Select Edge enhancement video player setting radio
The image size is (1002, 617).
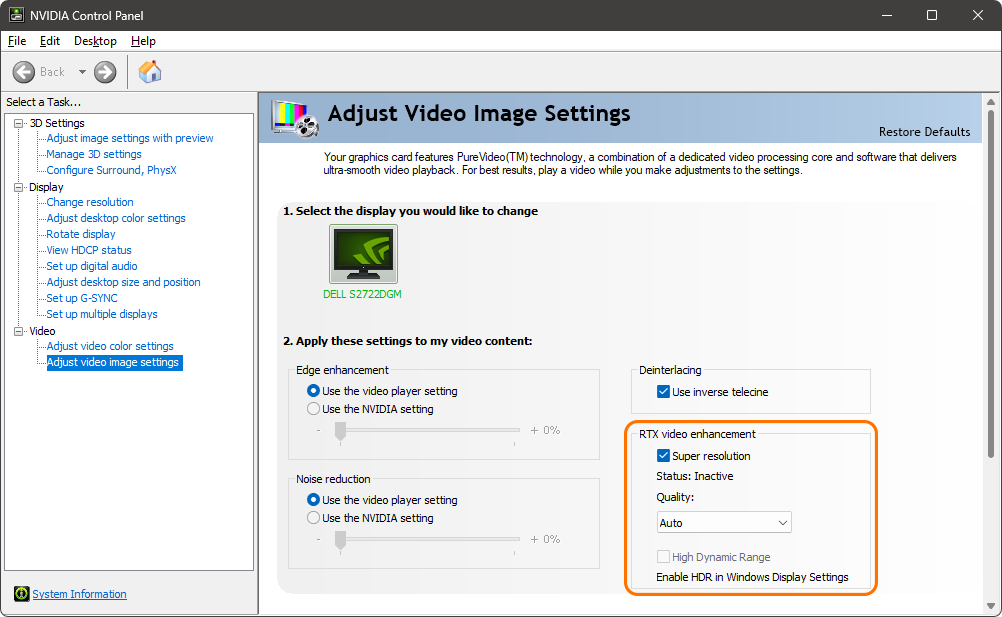point(313,391)
